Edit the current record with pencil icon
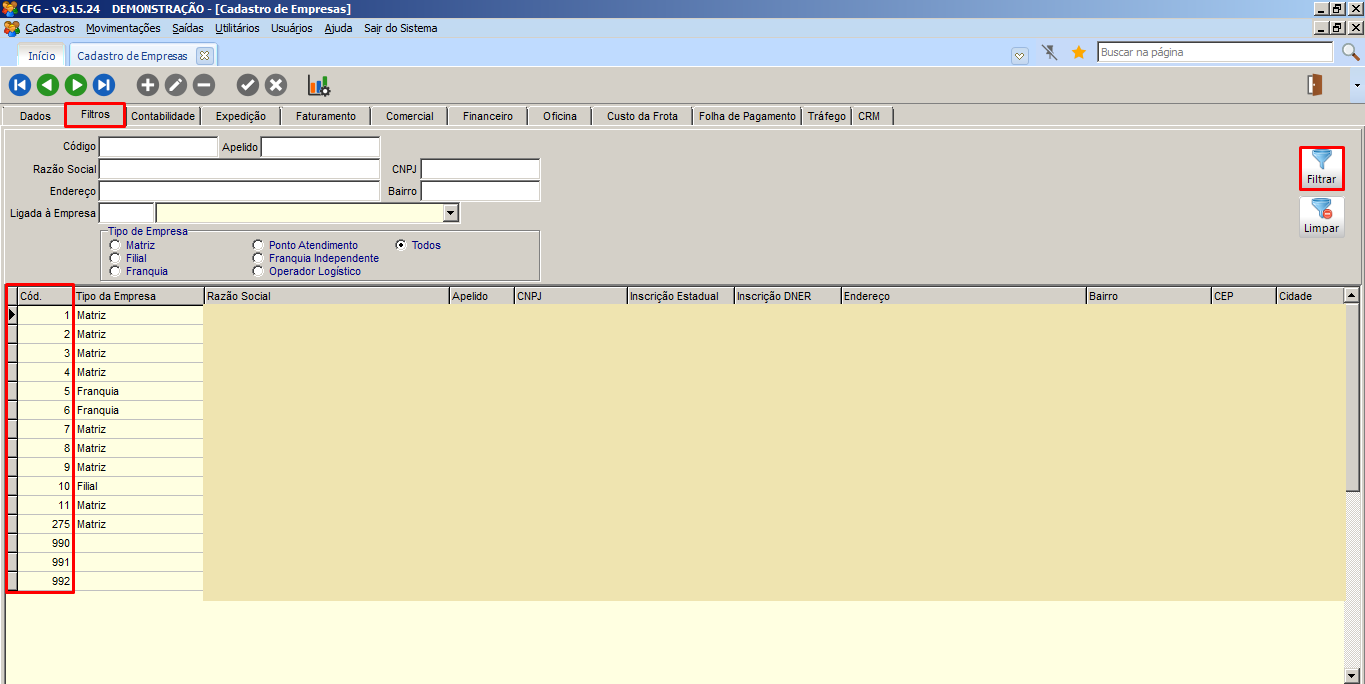 [175, 85]
